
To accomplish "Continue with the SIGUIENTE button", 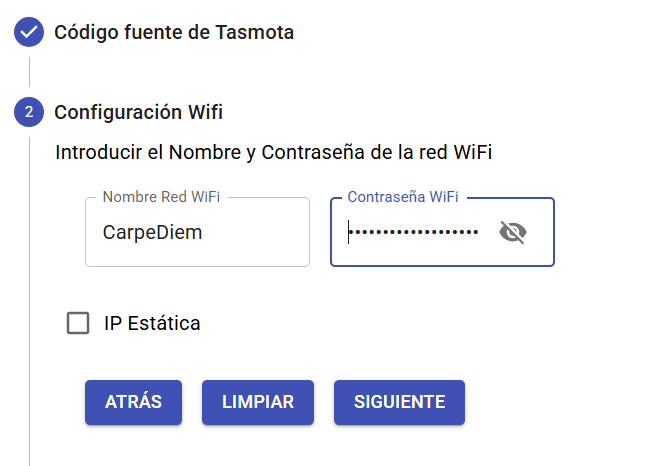I will pos(399,402).
